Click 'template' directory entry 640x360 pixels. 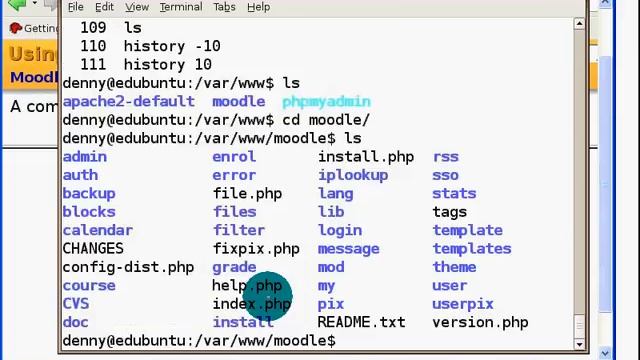(x=468, y=230)
